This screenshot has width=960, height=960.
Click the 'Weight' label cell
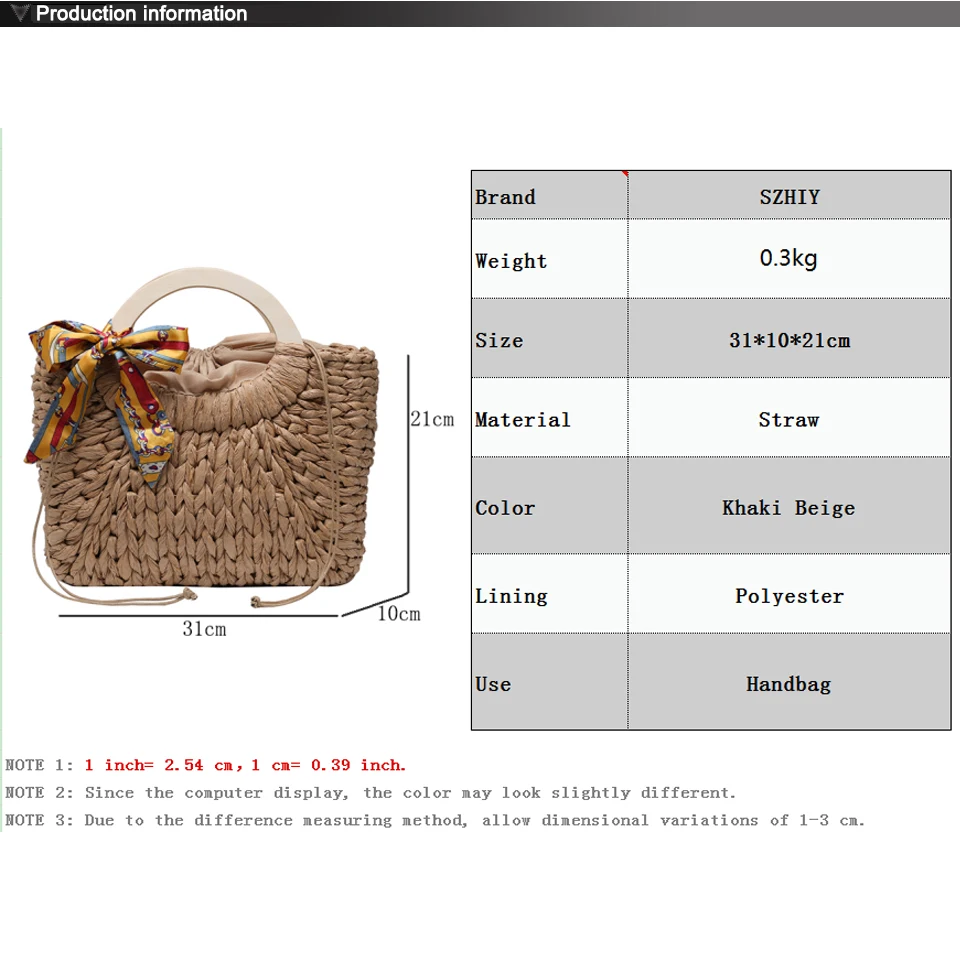point(549,259)
